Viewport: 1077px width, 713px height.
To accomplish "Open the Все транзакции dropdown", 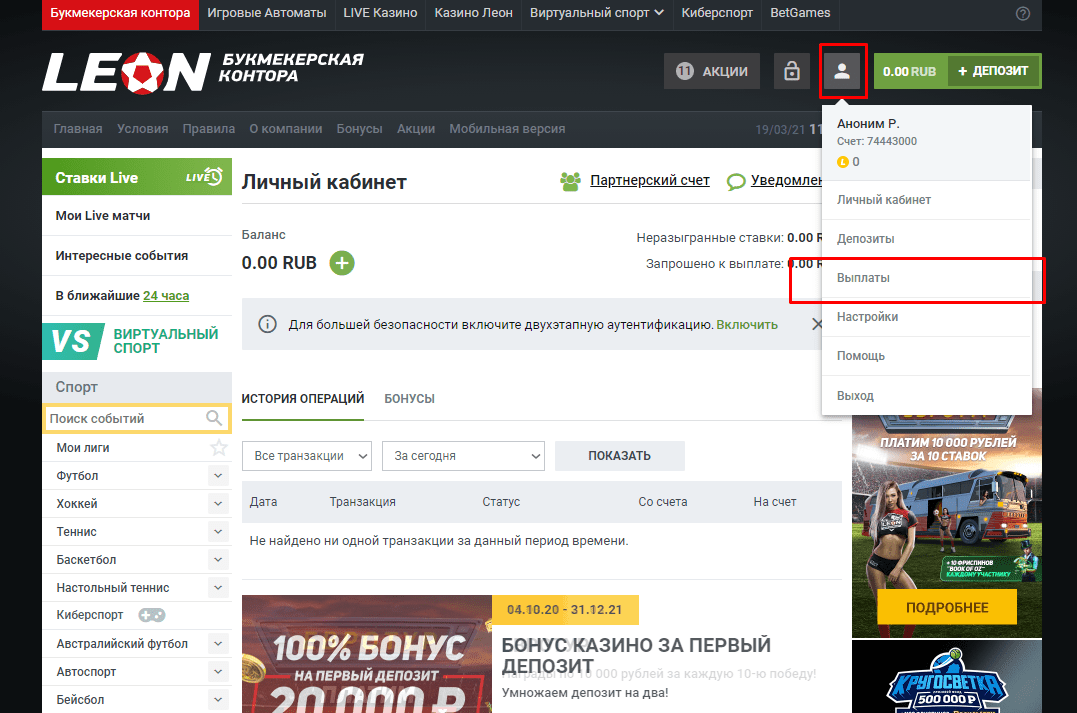I will 307,456.
